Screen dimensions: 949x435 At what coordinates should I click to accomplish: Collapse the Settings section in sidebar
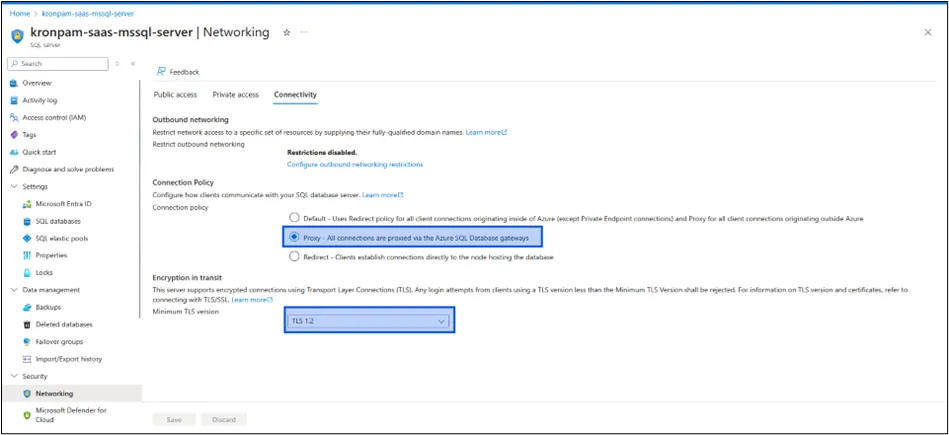14,186
